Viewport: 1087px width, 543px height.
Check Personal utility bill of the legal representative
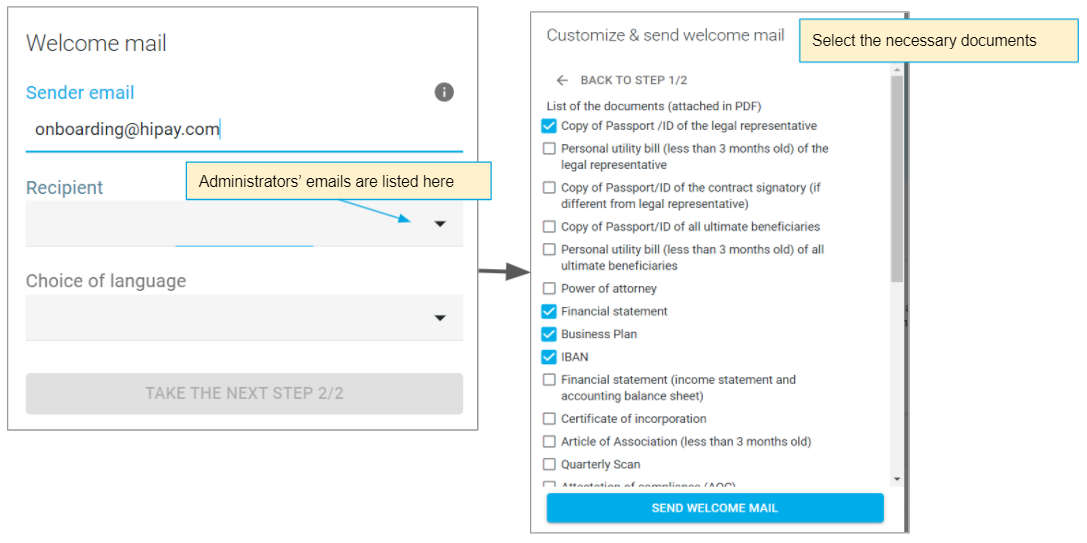click(x=549, y=149)
